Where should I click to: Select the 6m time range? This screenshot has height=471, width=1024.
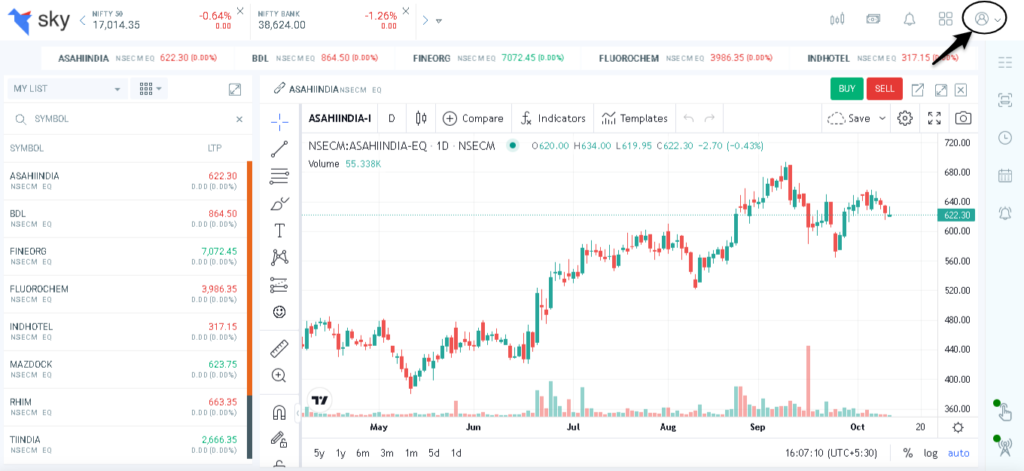pos(363,453)
